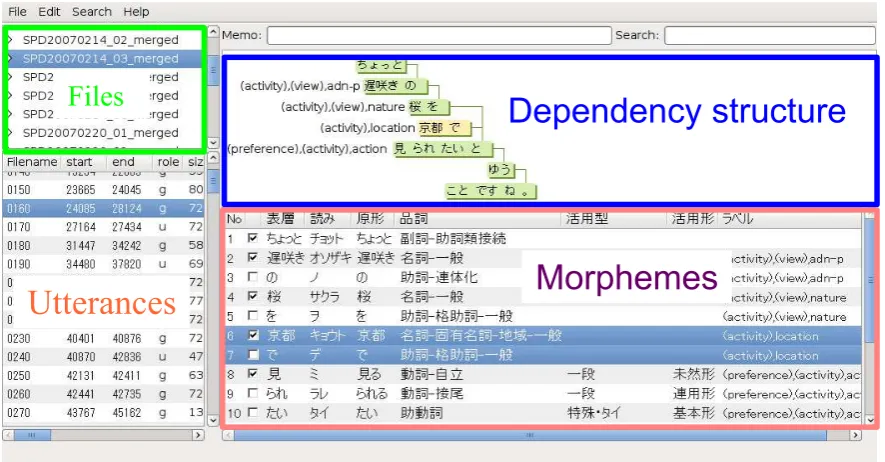
Task: Check checkbox for morpheme を row 5
Action: tap(253, 316)
